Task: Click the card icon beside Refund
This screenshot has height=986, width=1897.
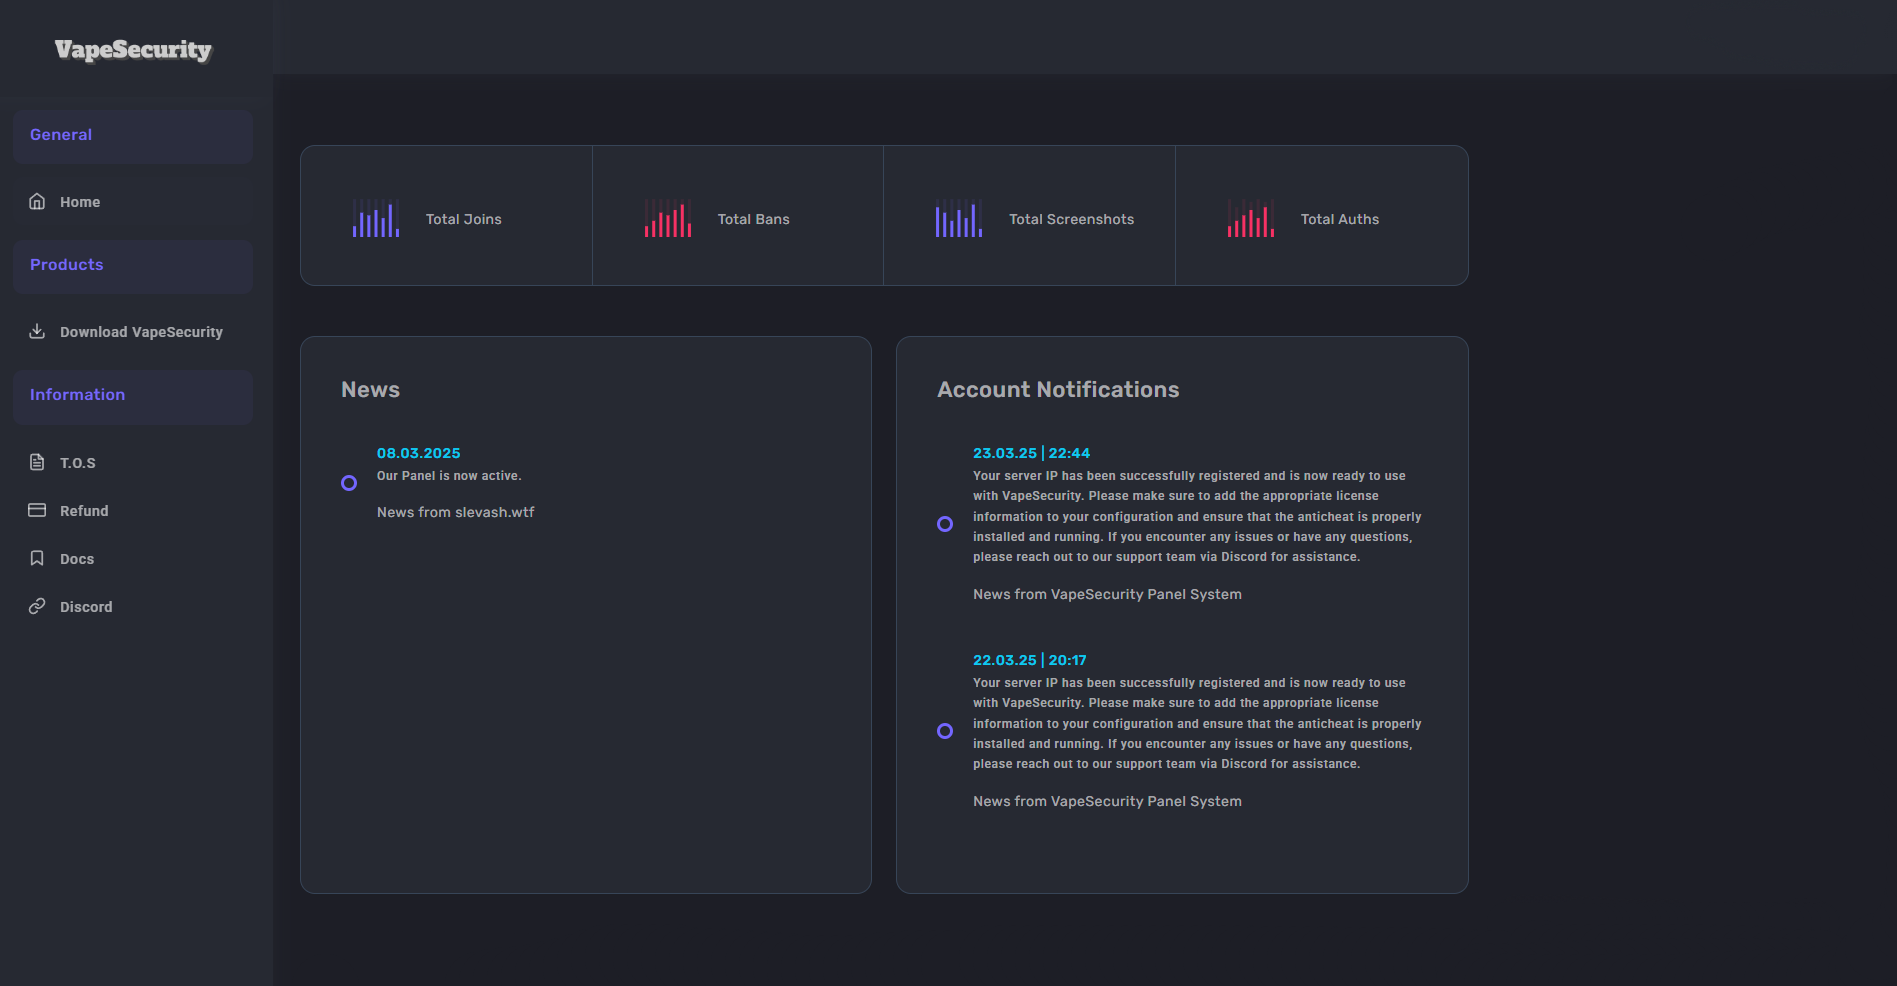Action: pyautogui.click(x=37, y=510)
